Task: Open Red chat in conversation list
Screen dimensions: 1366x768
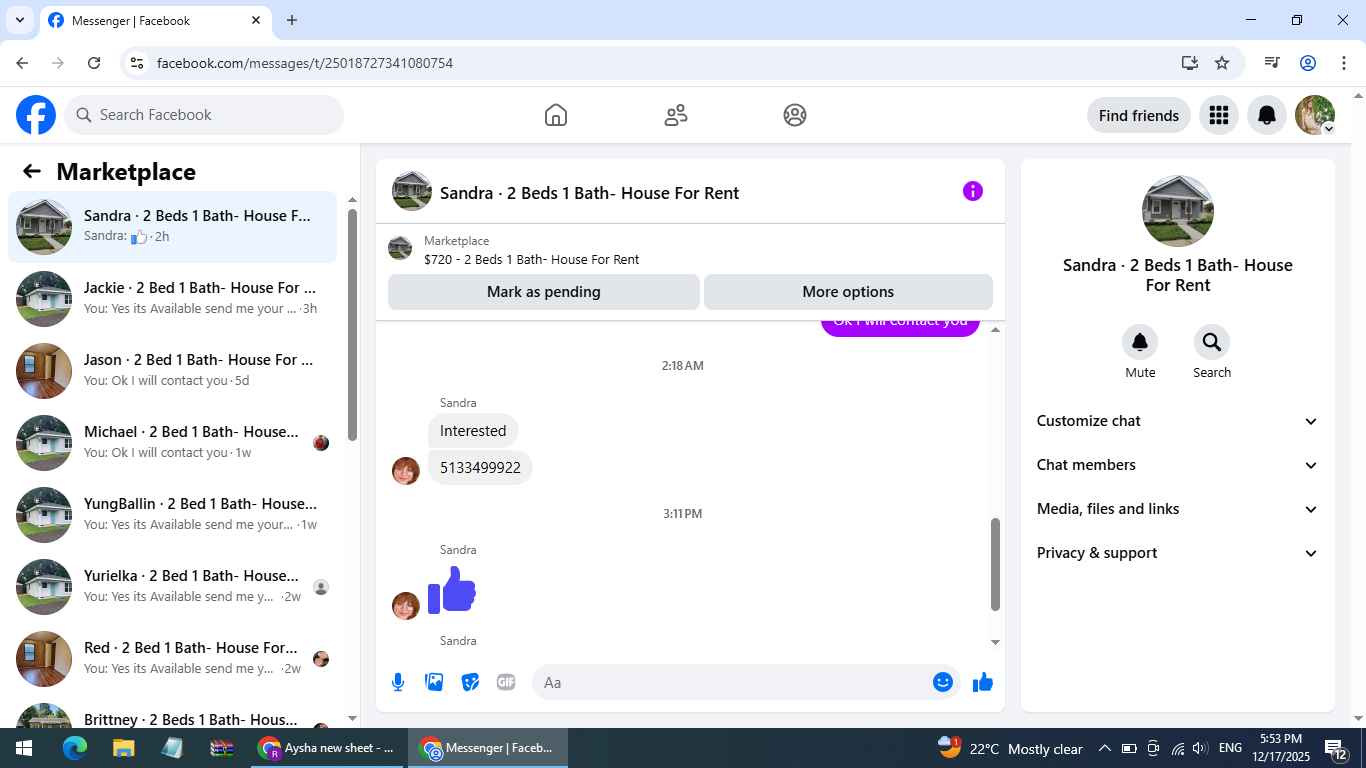Action: tap(173, 659)
